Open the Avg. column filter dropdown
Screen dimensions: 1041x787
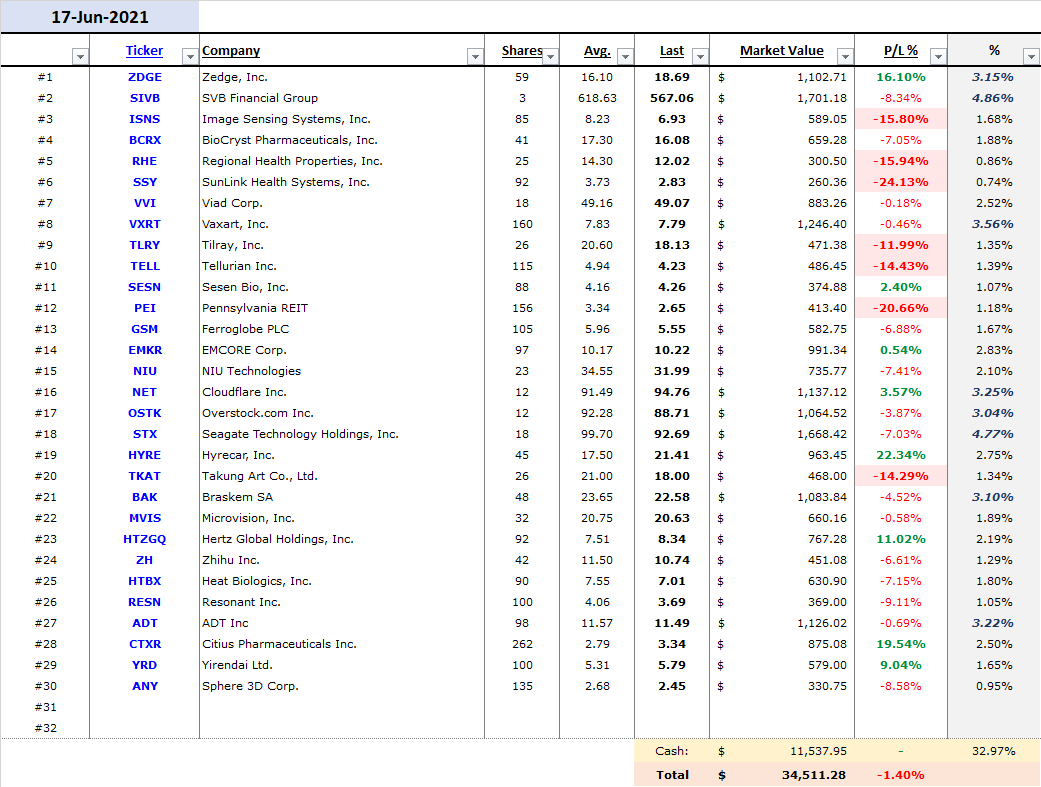[x=625, y=56]
